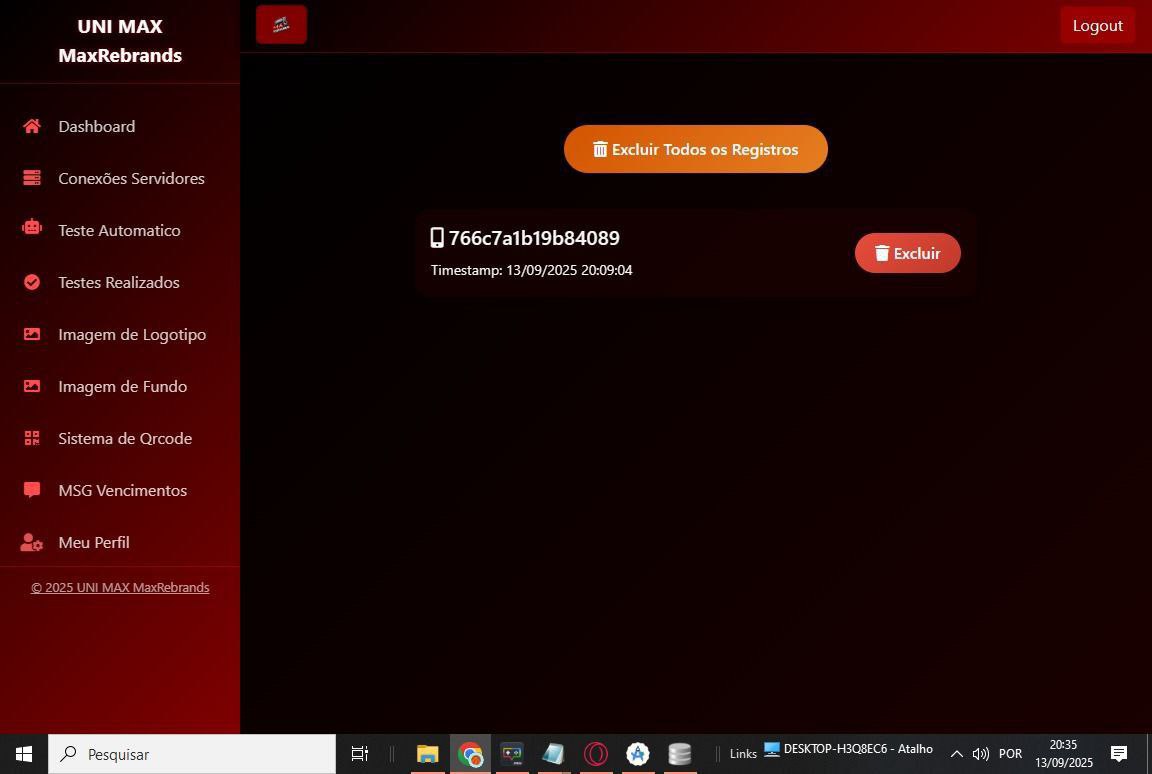
Task: Click the robot icon for Teste Automatico
Action: 32,230
